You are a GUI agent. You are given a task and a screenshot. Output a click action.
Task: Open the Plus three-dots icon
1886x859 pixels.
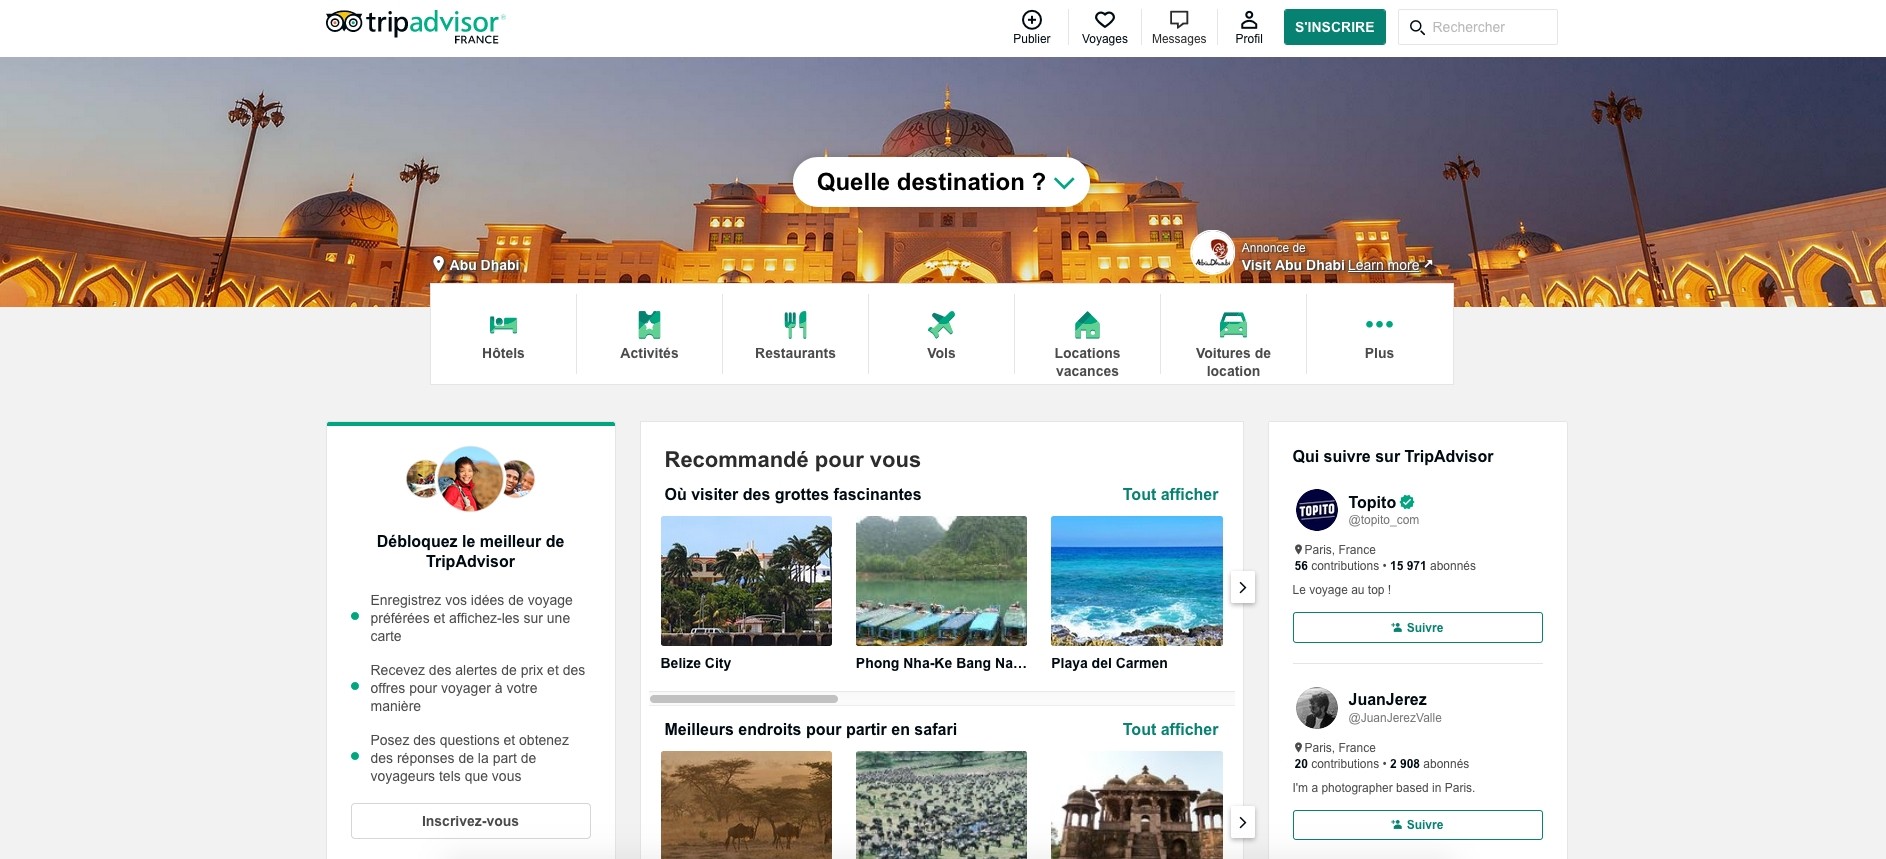[1379, 324]
